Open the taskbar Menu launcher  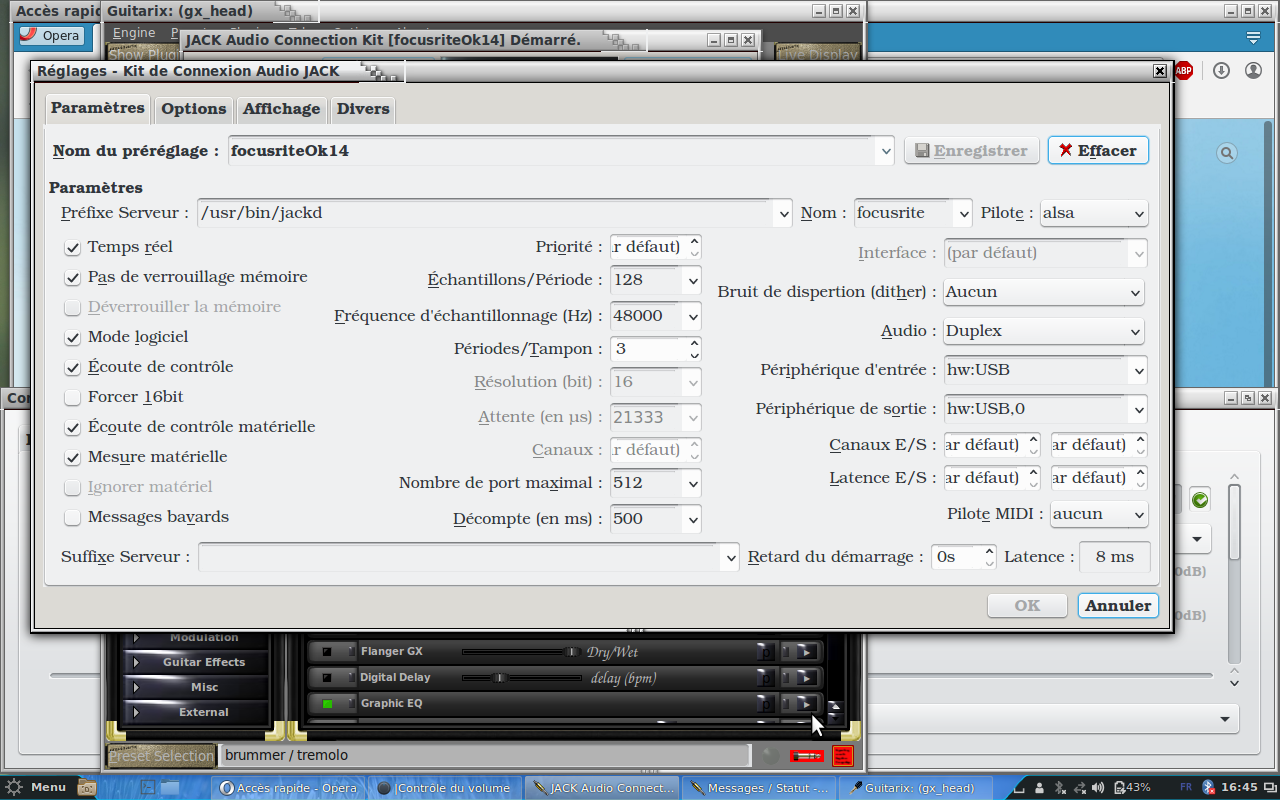36,788
